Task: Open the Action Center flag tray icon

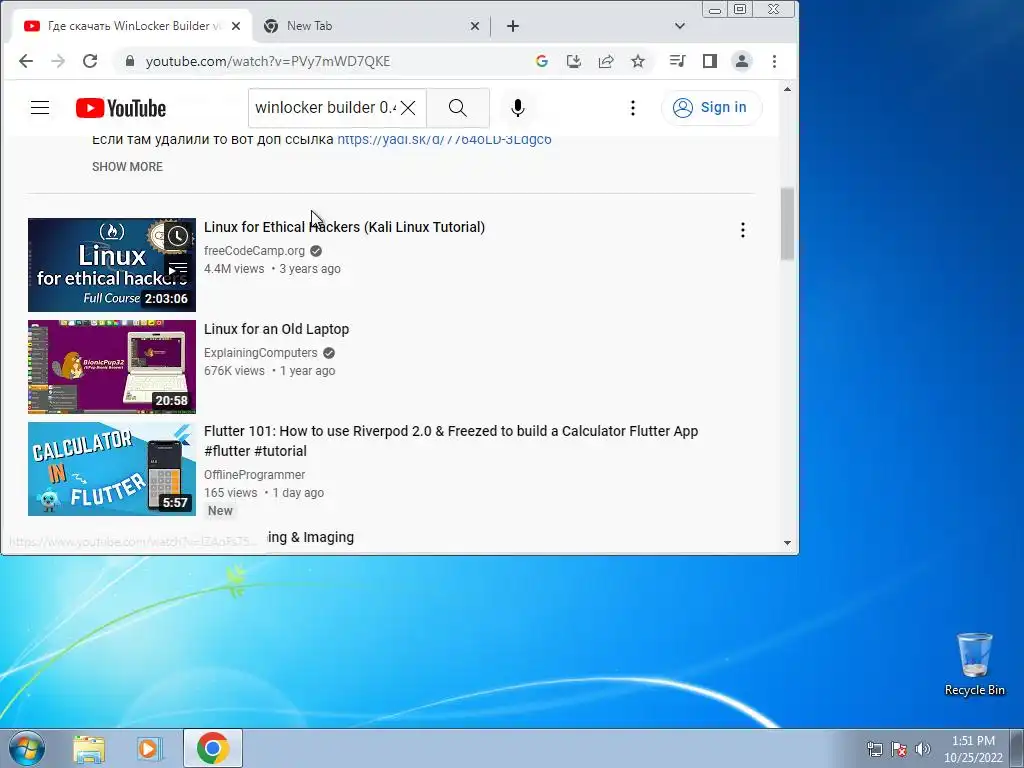Action: point(899,749)
